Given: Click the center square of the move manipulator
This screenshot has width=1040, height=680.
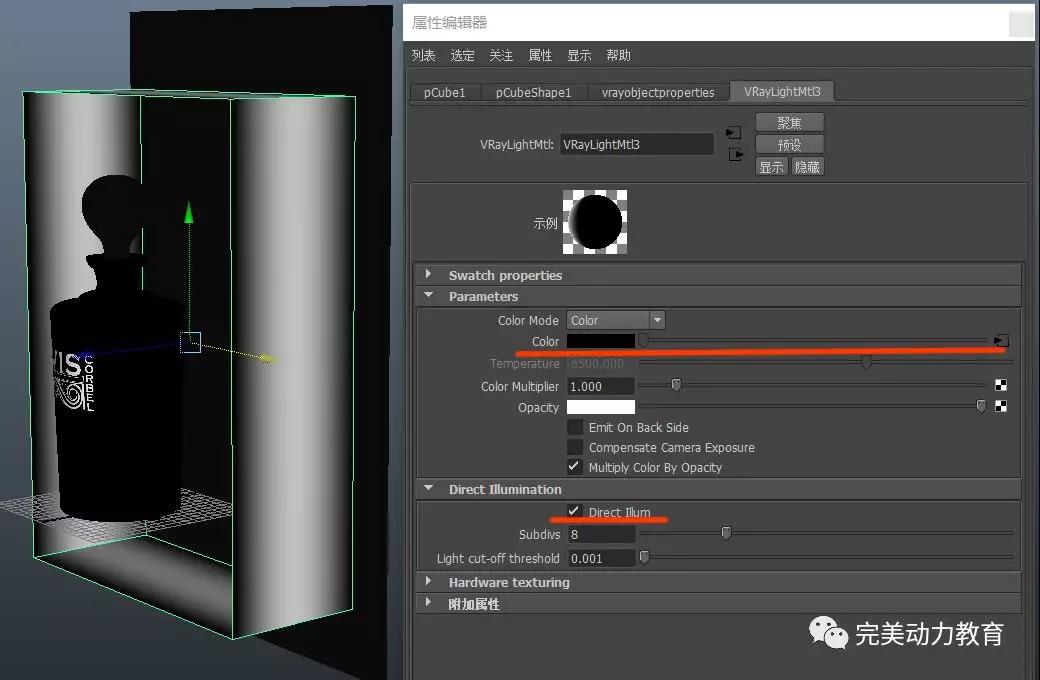Looking at the screenshot, I should point(190,343).
